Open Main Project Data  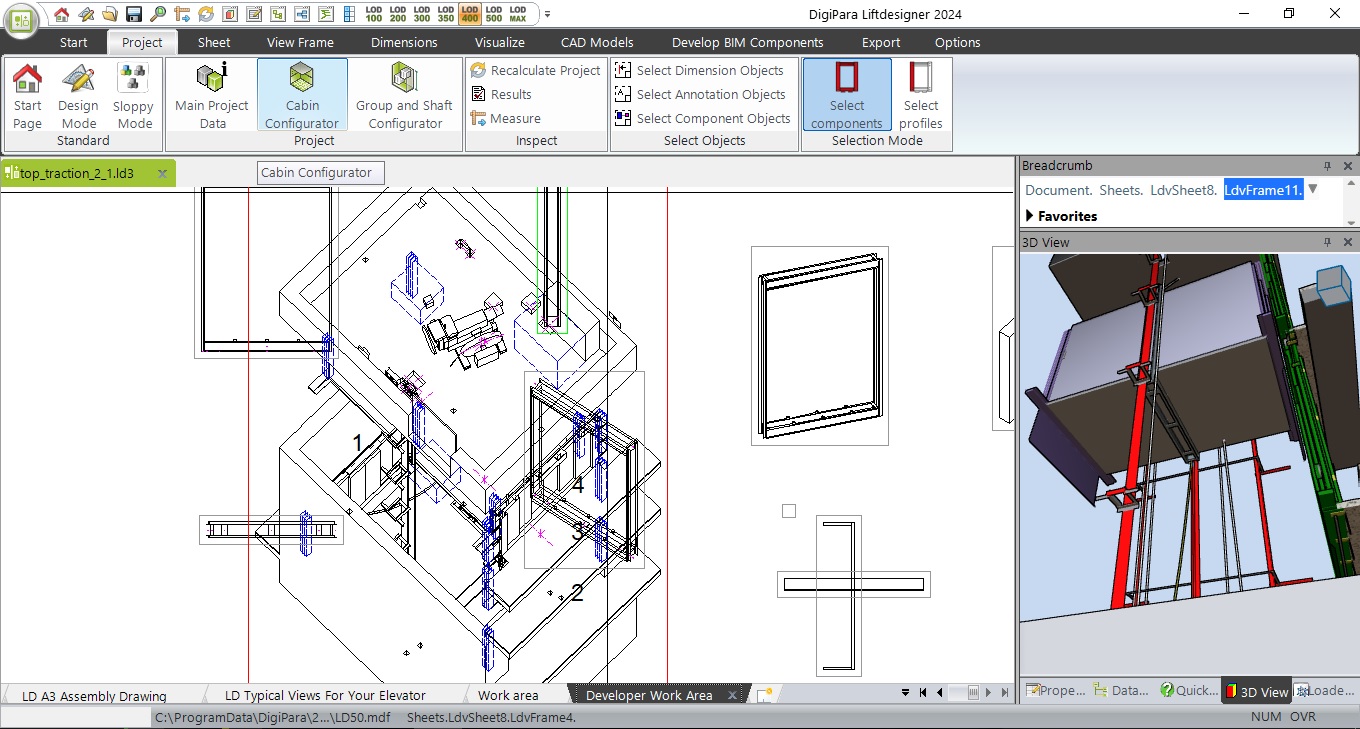211,95
